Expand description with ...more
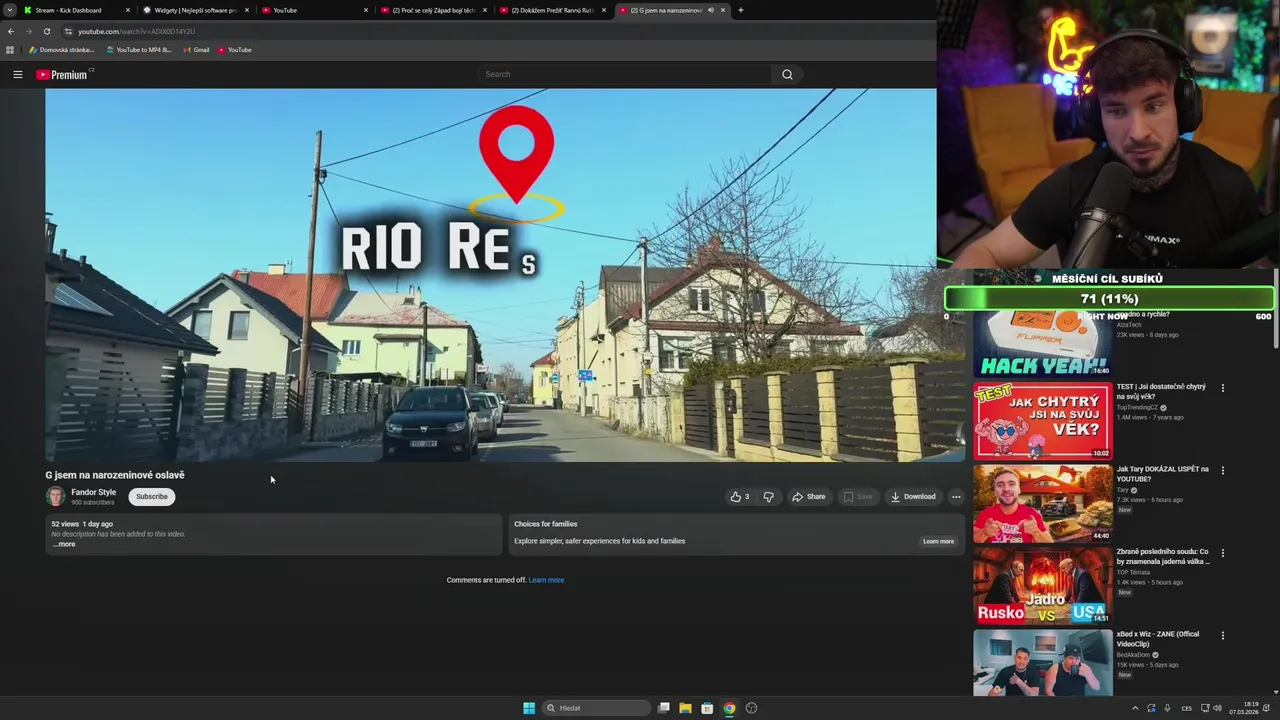Viewport: 1280px width, 720px height. coord(64,544)
